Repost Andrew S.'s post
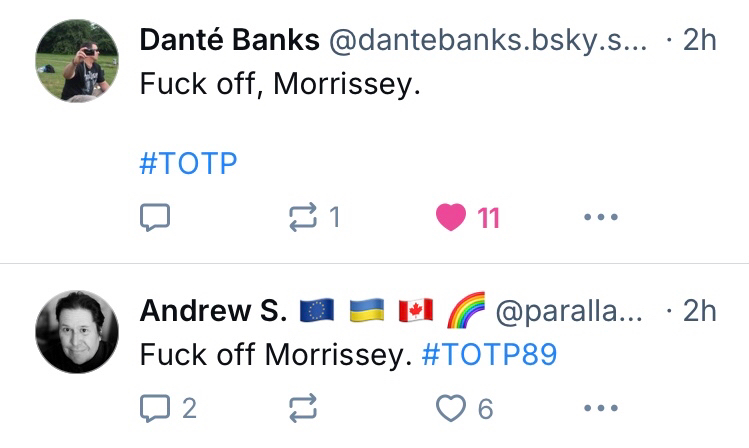This screenshot has height=448, width=749. [303, 407]
